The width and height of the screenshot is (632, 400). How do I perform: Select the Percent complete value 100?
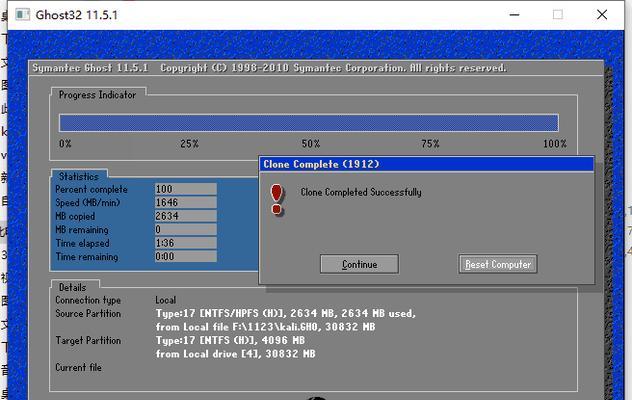(185, 189)
